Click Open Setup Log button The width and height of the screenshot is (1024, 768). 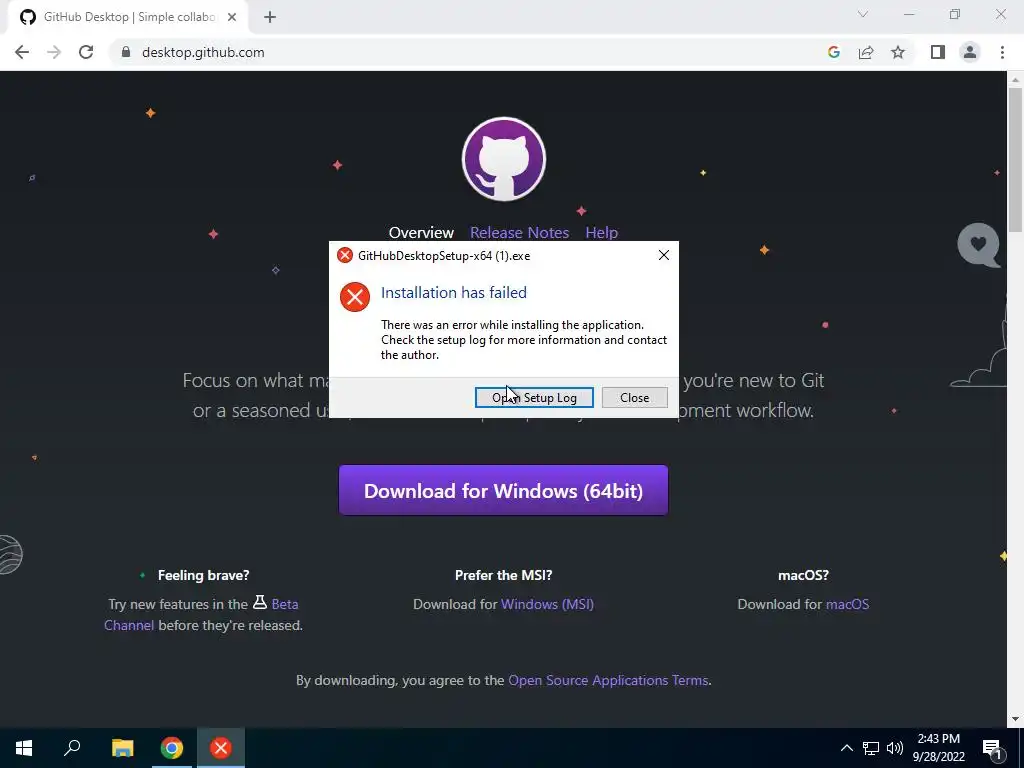point(534,398)
